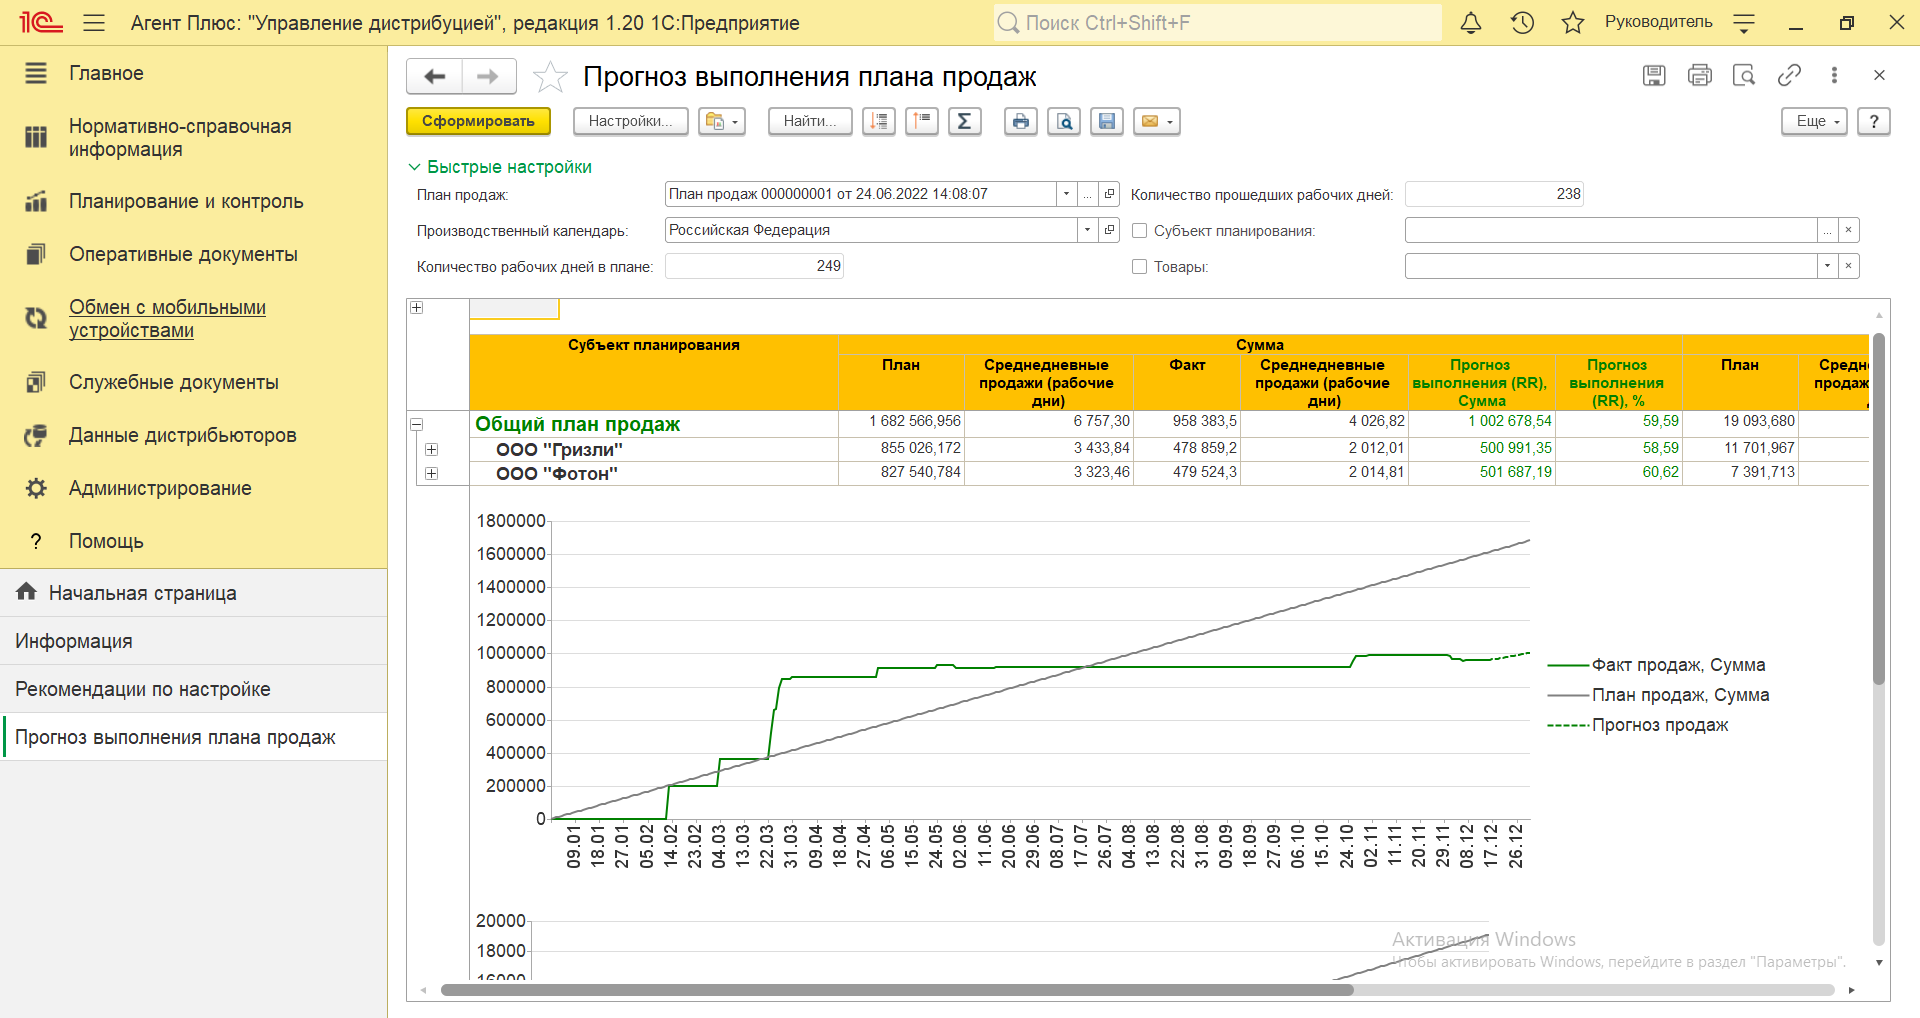The width and height of the screenshot is (1920, 1018).
Task: Open the План продаж dropdown arrow
Action: click(x=1066, y=194)
